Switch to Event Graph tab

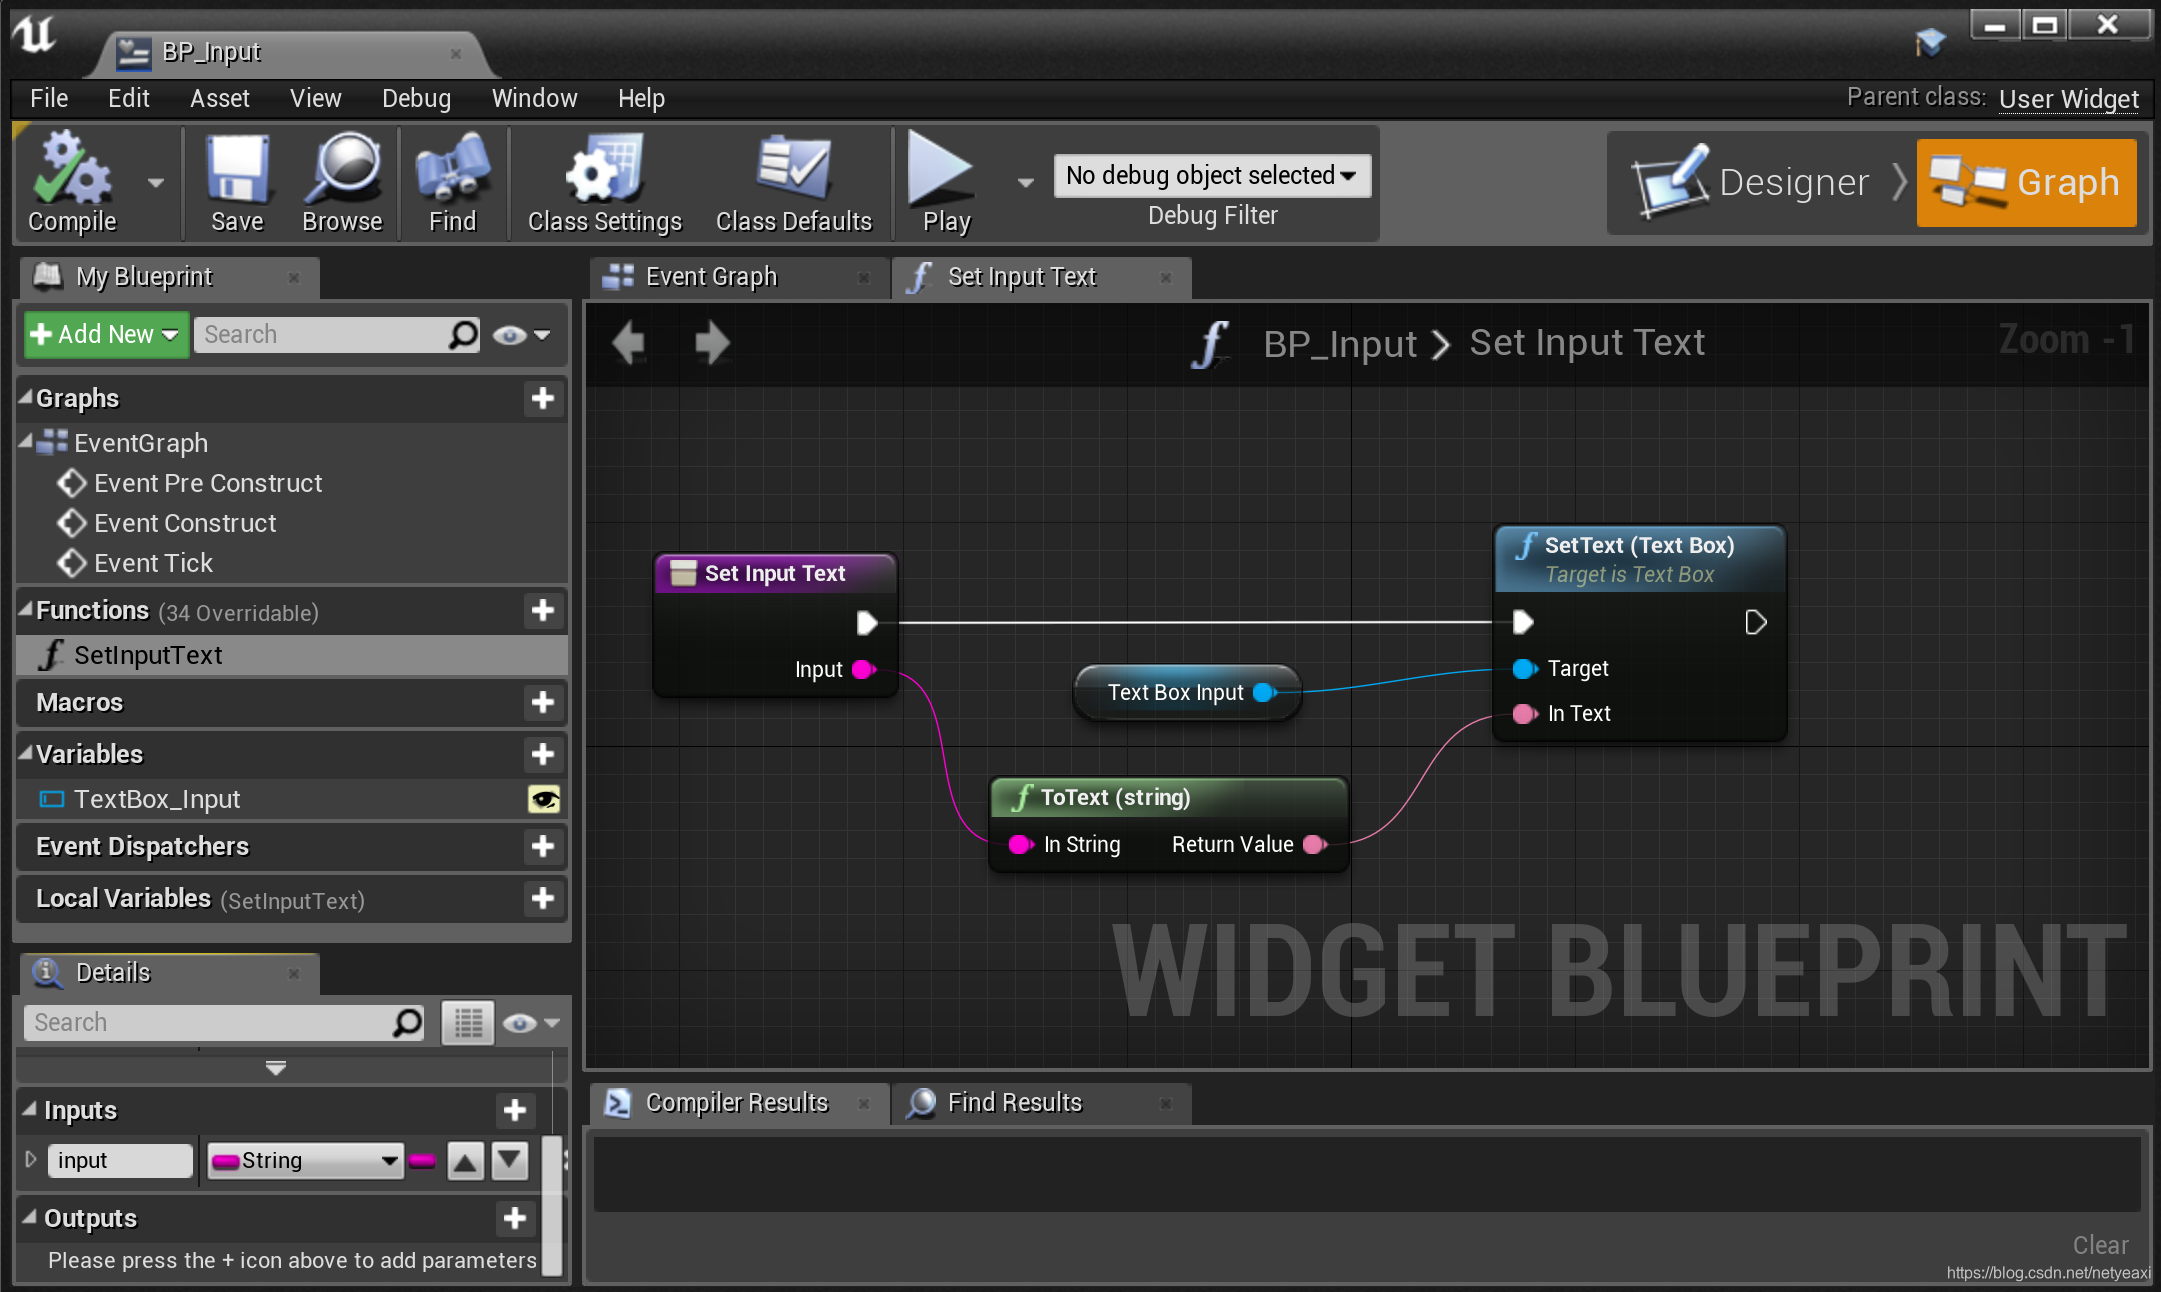(x=737, y=277)
